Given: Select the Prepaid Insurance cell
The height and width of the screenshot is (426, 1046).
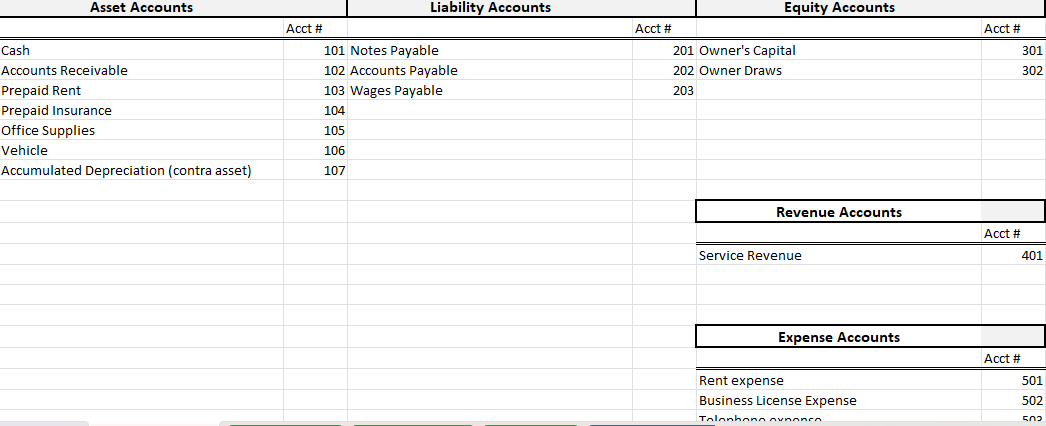Looking at the screenshot, I should click(x=142, y=110).
